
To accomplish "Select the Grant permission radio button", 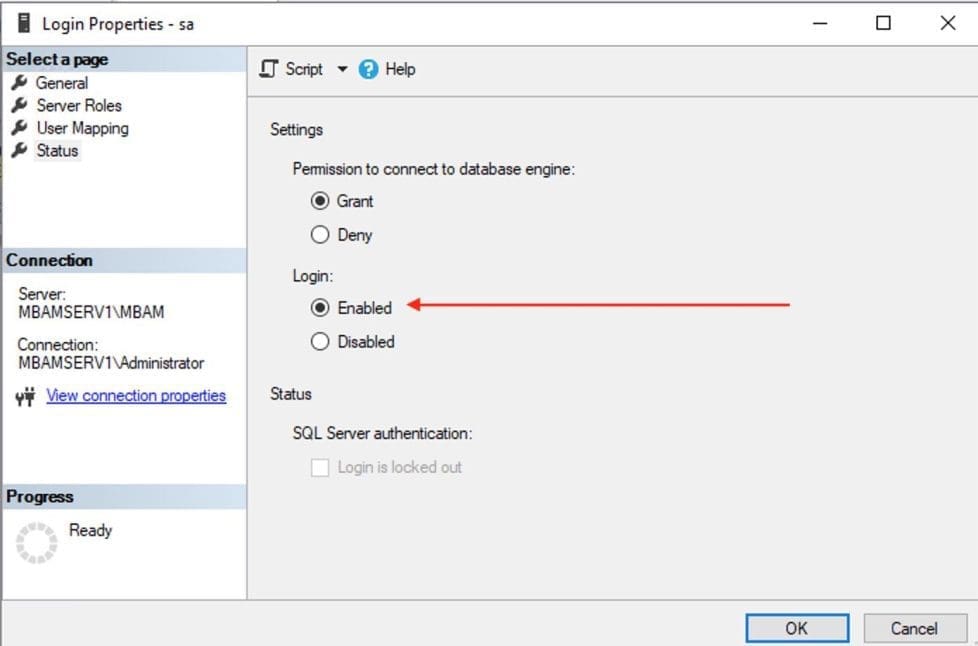I will [320, 201].
